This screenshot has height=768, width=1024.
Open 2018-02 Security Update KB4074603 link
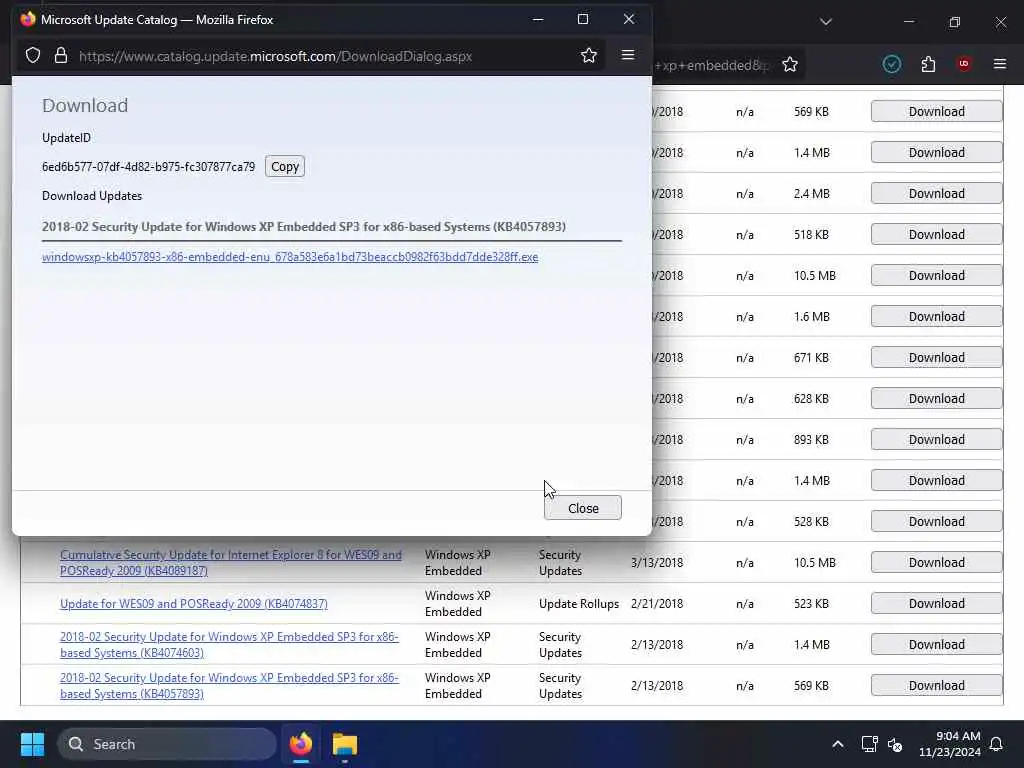[x=229, y=645]
